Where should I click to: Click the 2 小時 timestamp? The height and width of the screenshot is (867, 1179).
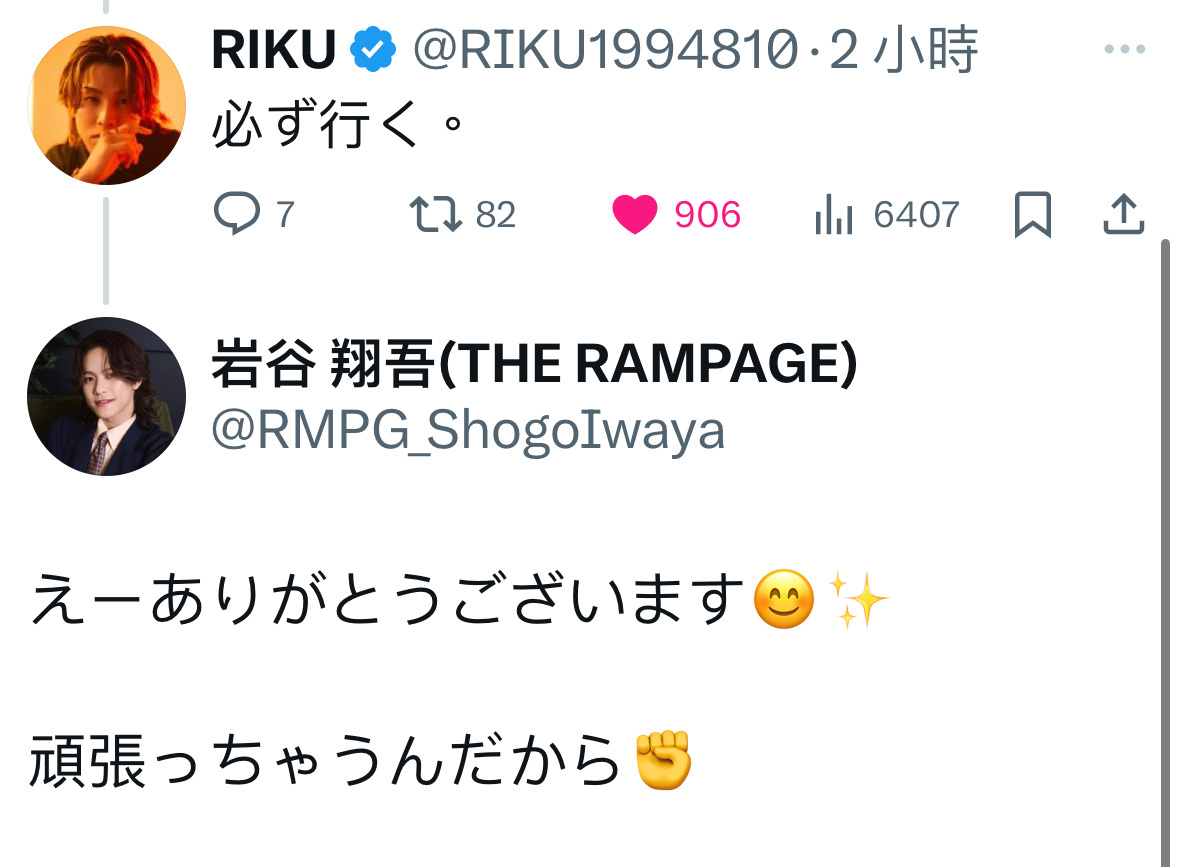(x=903, y=50)
